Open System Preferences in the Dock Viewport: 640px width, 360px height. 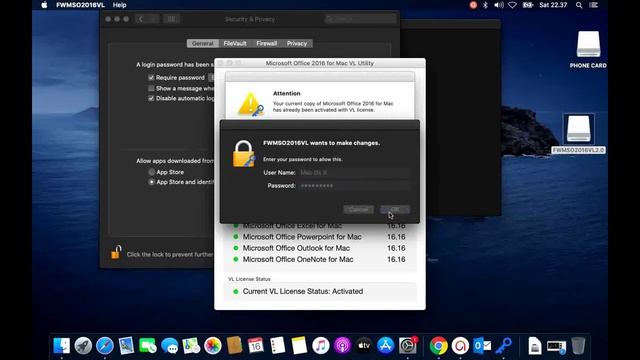click(x=407, y=346)
